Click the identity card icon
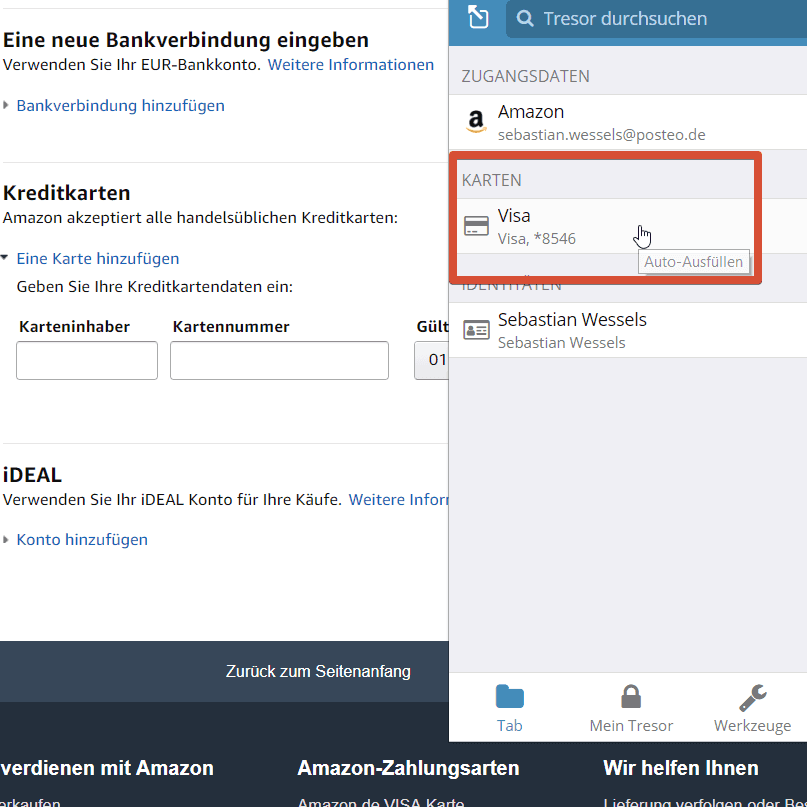 pyautogui.click(x=476, y=330)
